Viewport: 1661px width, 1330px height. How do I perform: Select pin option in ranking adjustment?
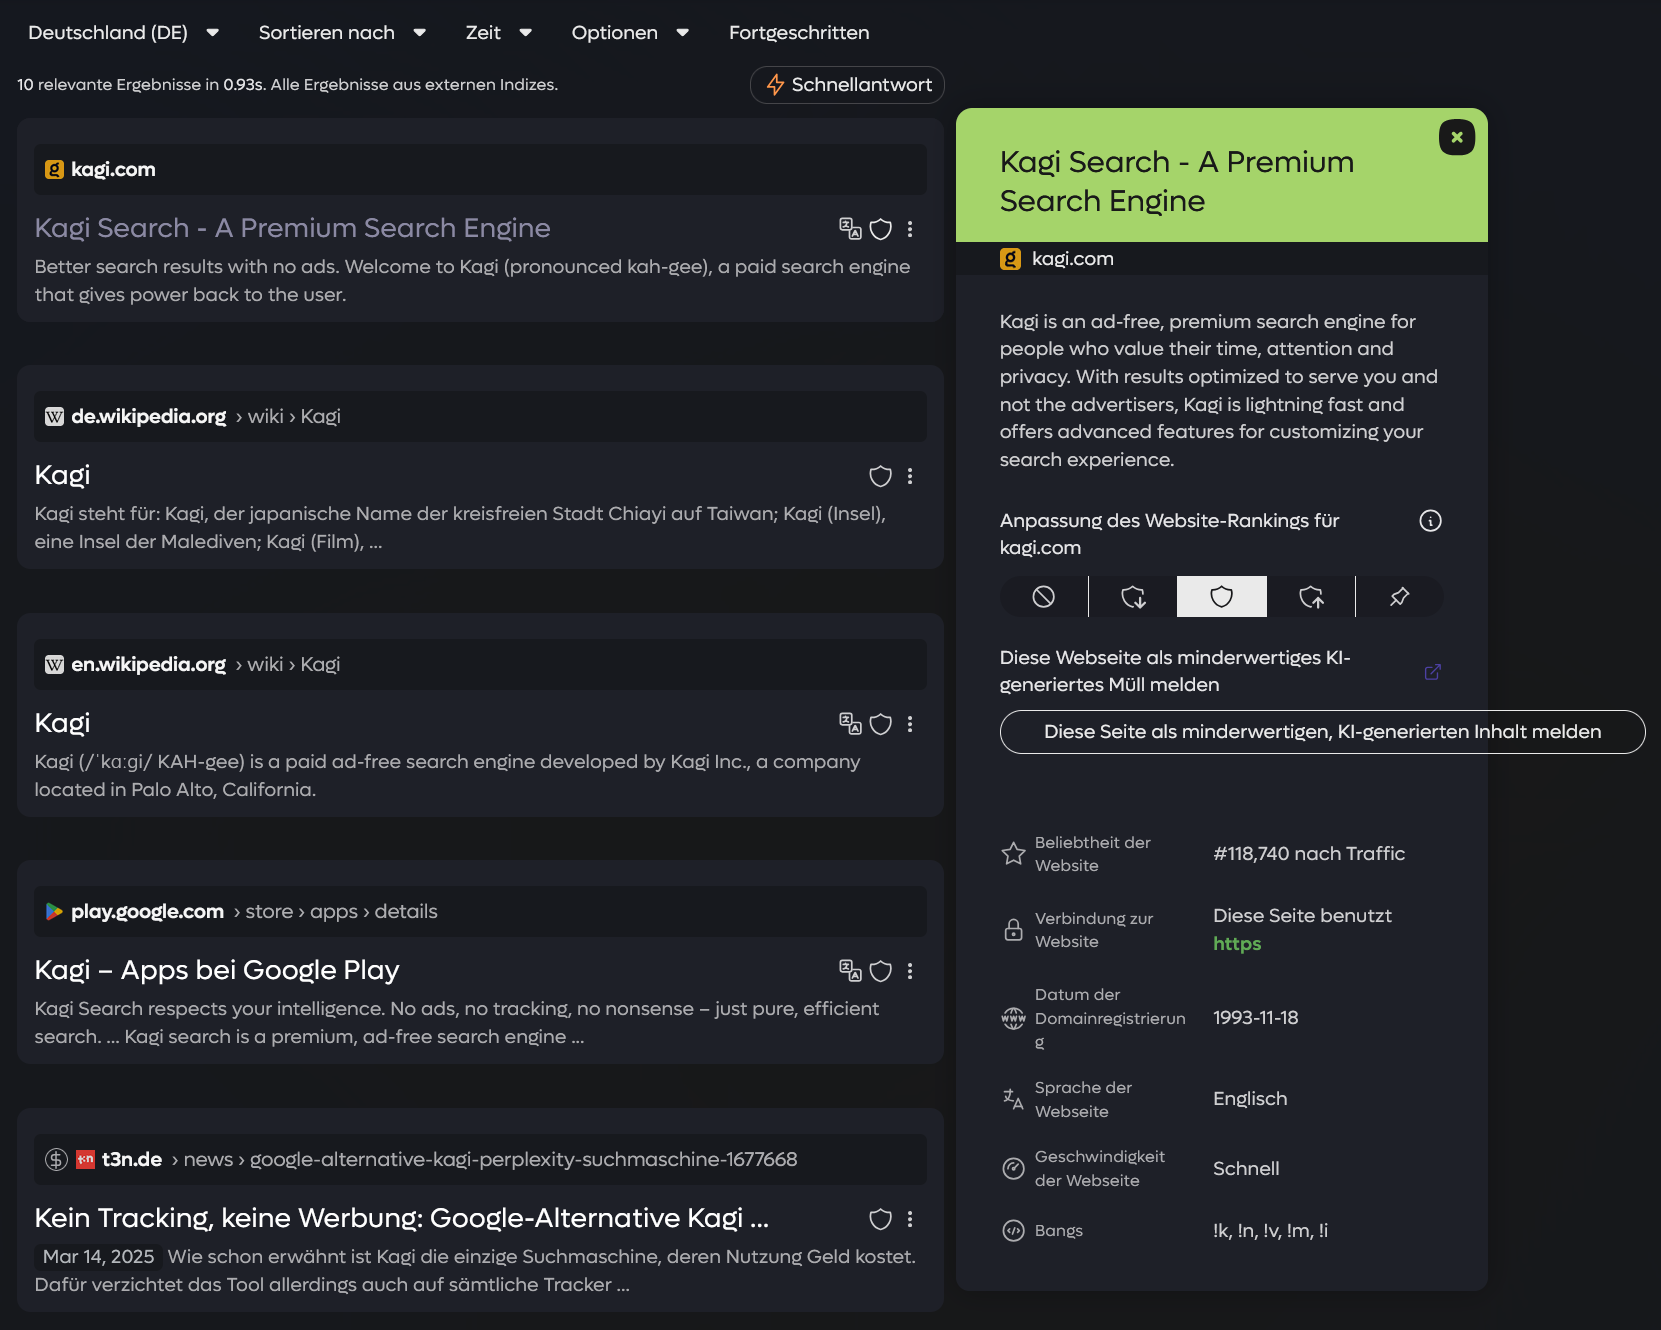(1399, 597)
